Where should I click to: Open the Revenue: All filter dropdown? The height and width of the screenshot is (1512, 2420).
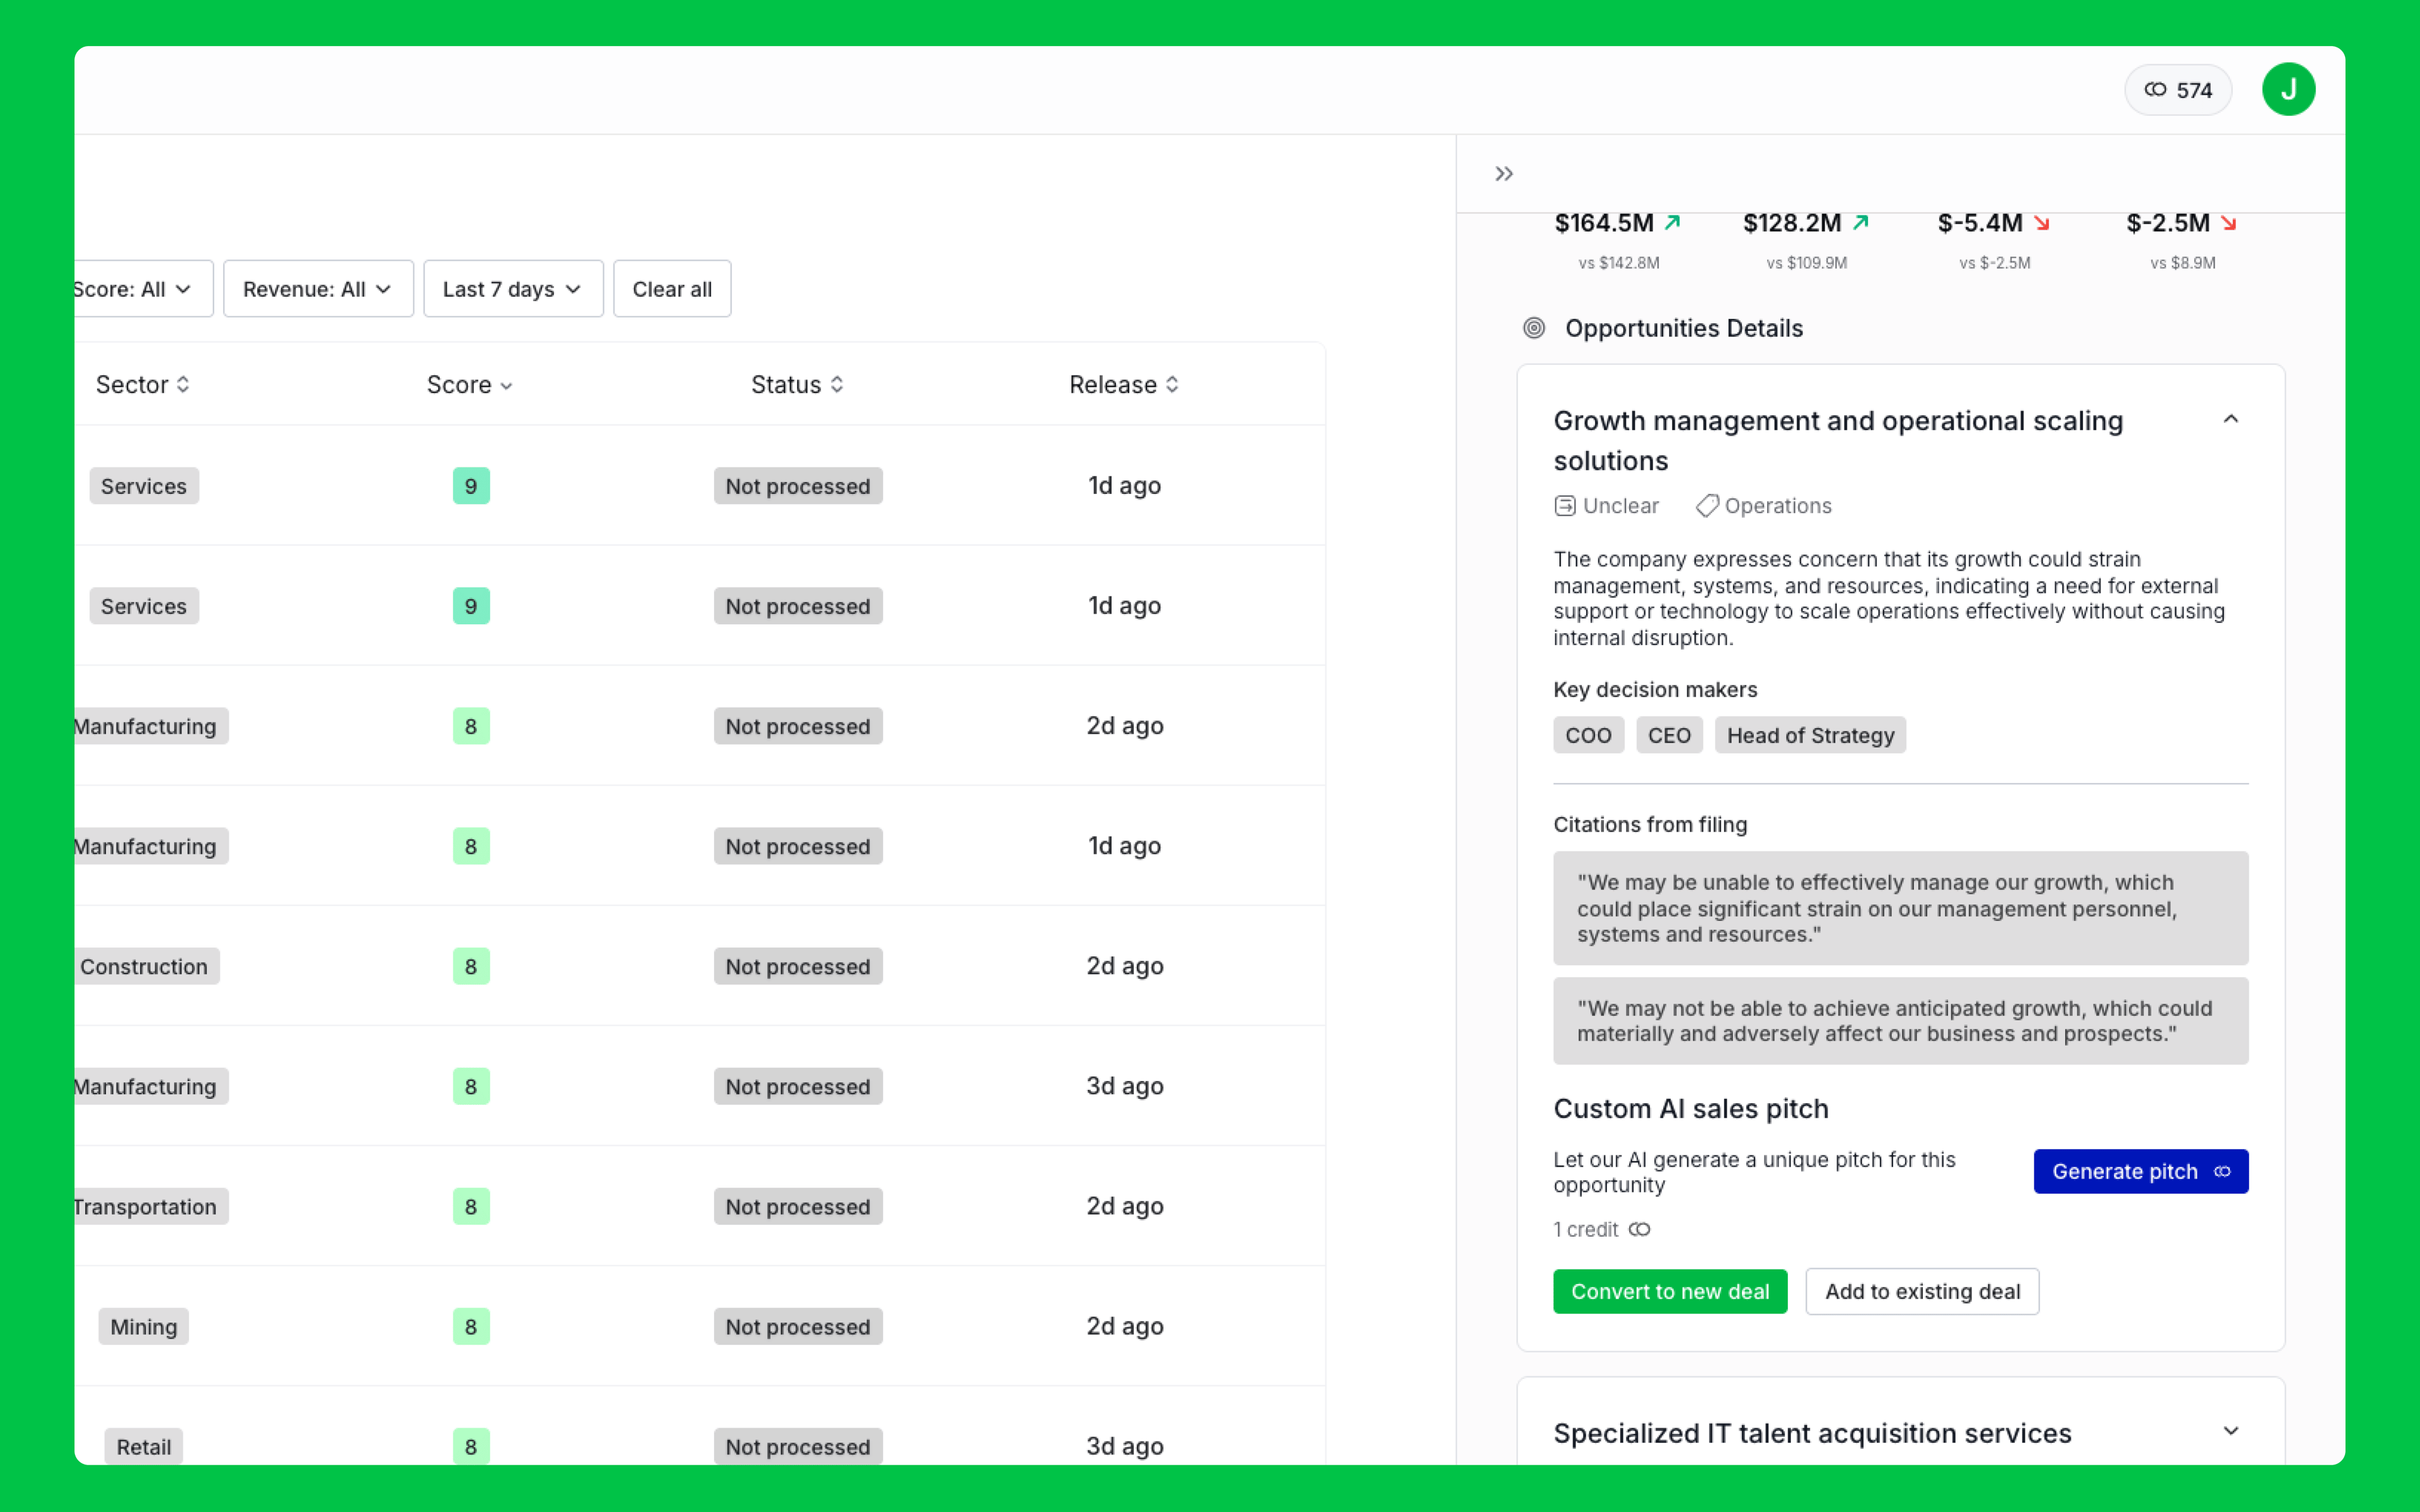tap(317, 288)
